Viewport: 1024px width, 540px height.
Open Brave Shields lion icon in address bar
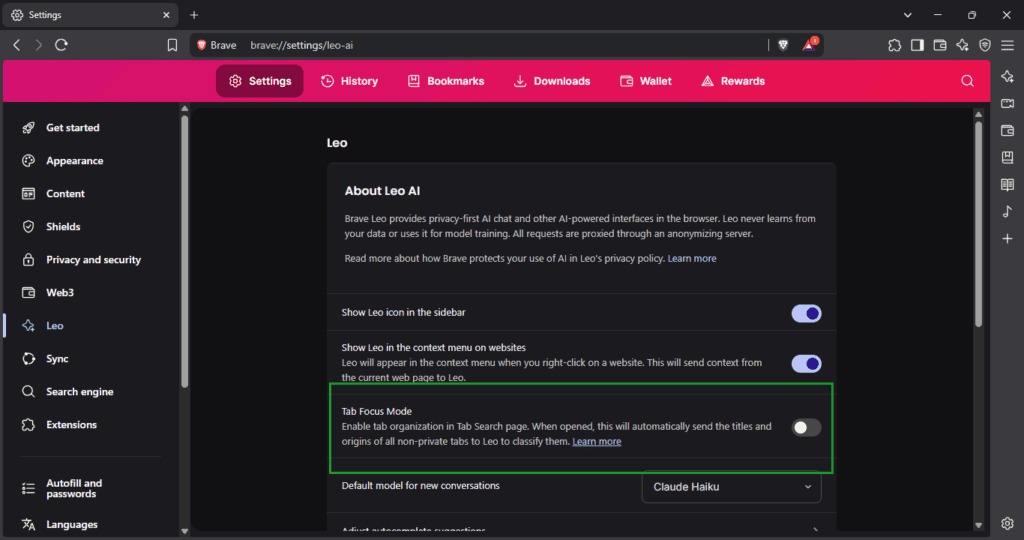[783, 45]
